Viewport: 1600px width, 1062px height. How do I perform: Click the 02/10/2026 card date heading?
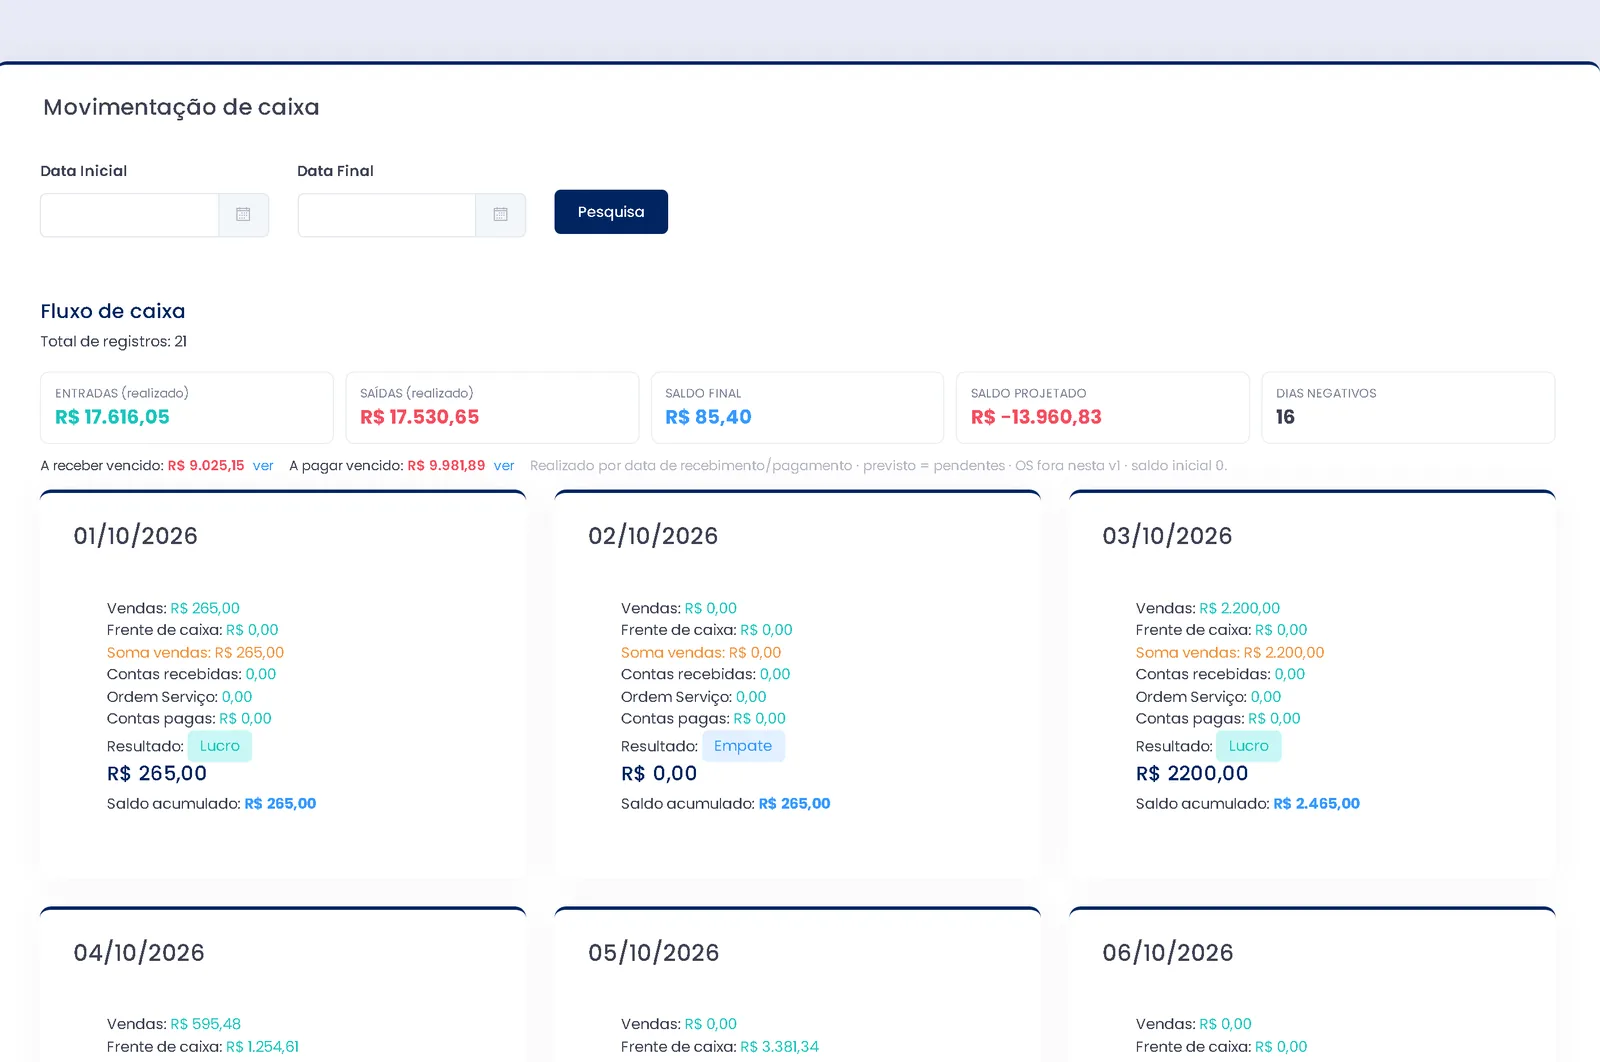tap(653, 536)
